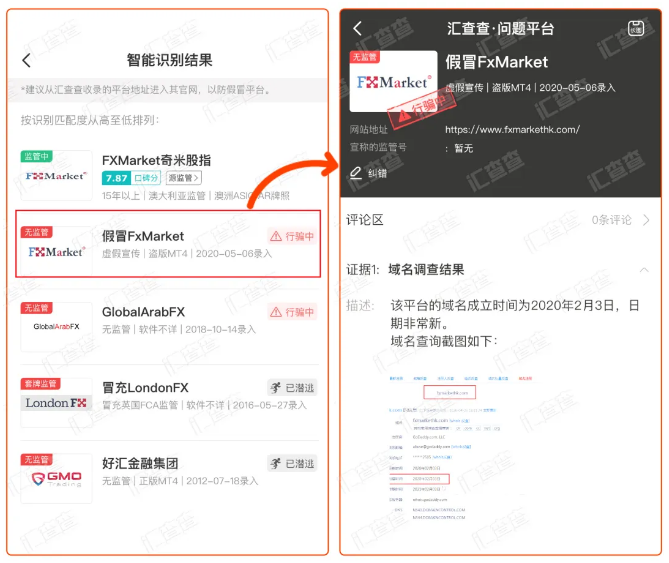Click the 无监管 | 软件不详 | 2018-10-14录入 line

179,330
